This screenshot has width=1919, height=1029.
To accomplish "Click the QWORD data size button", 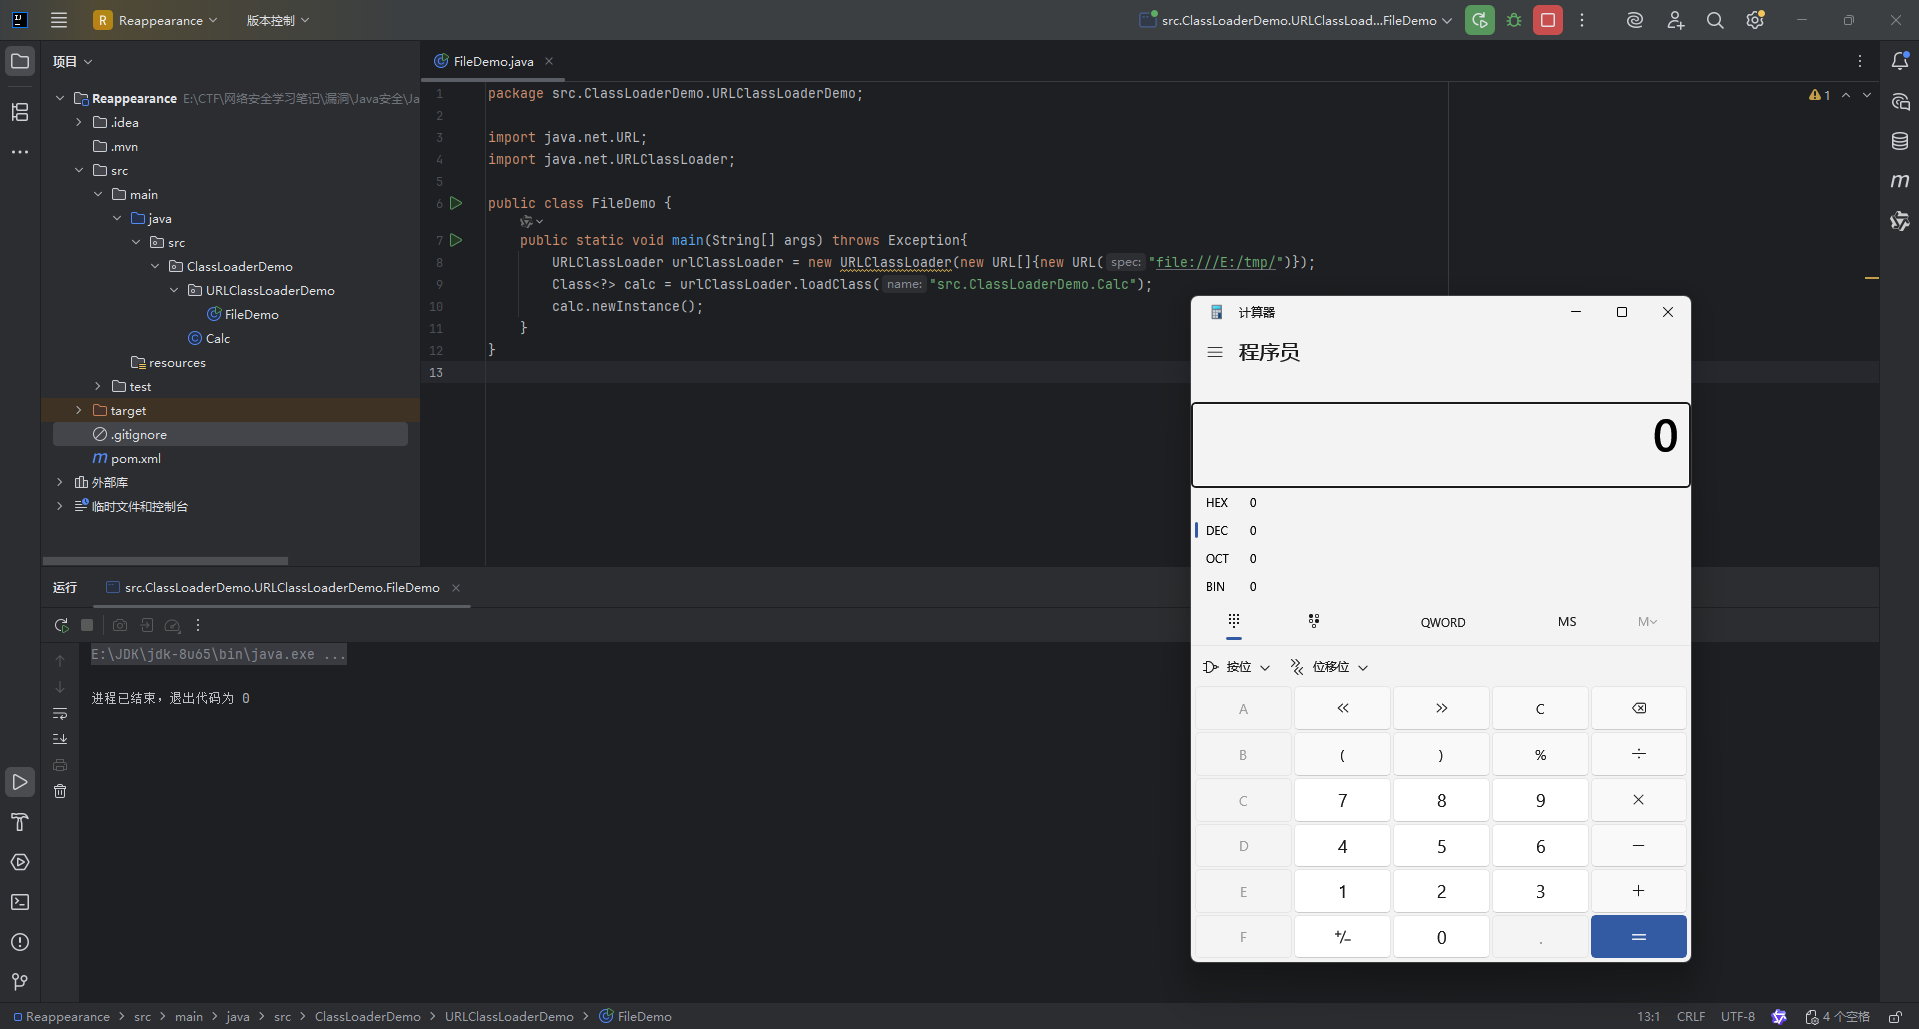I will (1442, 622).
